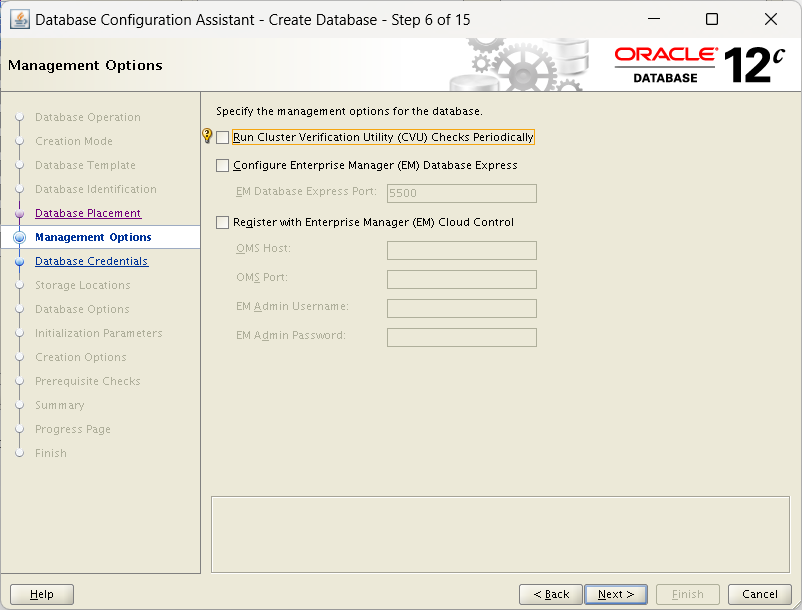Click Progress Page step label

[x=73, y=430]
